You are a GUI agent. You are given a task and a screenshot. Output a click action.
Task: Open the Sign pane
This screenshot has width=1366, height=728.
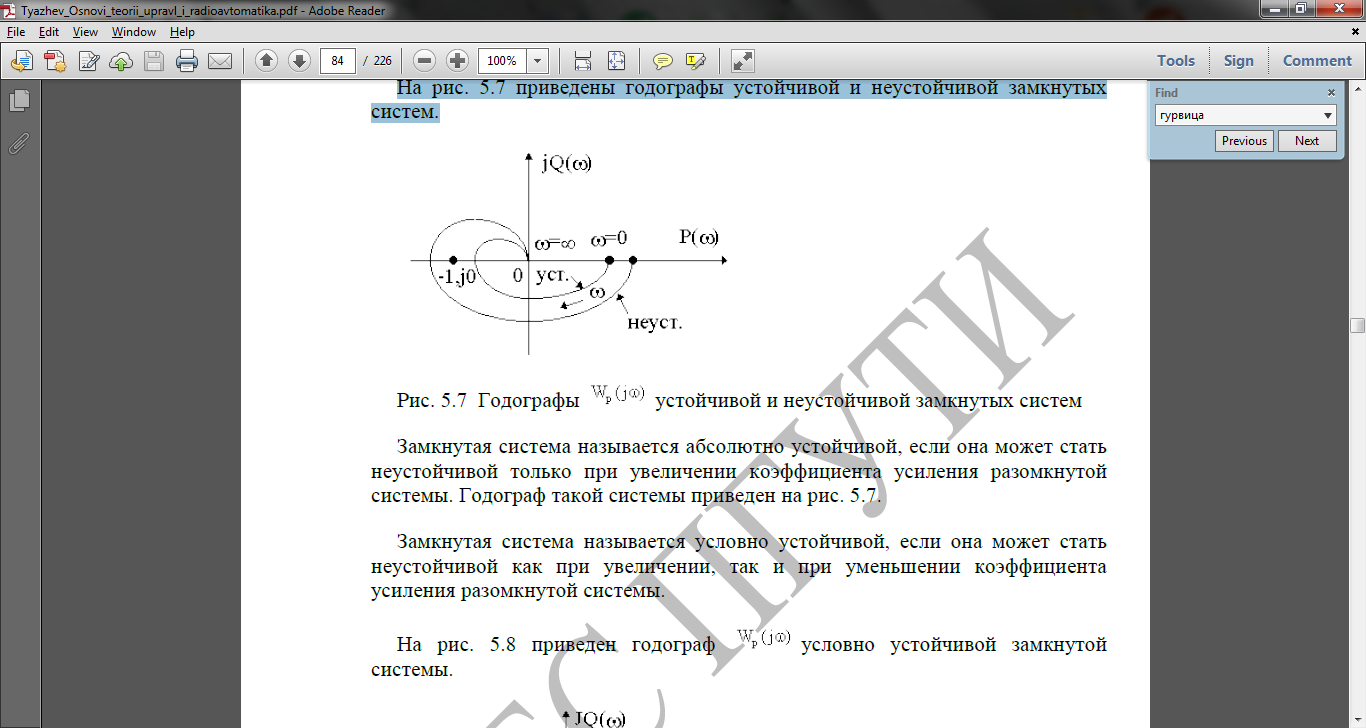pos(1238,61)
